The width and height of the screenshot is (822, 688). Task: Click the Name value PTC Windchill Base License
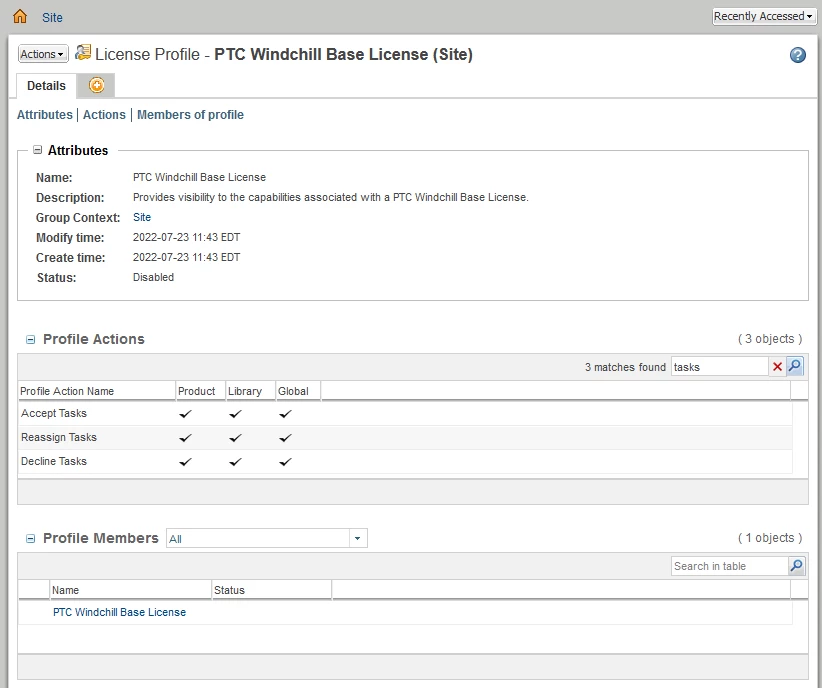pyautogui.click(x=199, y=177)
